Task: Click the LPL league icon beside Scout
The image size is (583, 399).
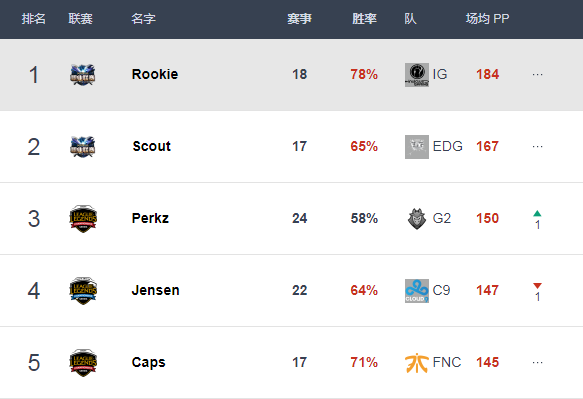Action: click(83, 147)
